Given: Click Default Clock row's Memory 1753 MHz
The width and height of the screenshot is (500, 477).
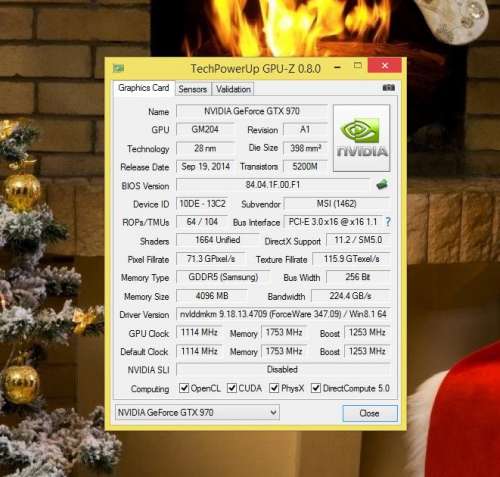Looking at the screenshot, I should point(284,351).
